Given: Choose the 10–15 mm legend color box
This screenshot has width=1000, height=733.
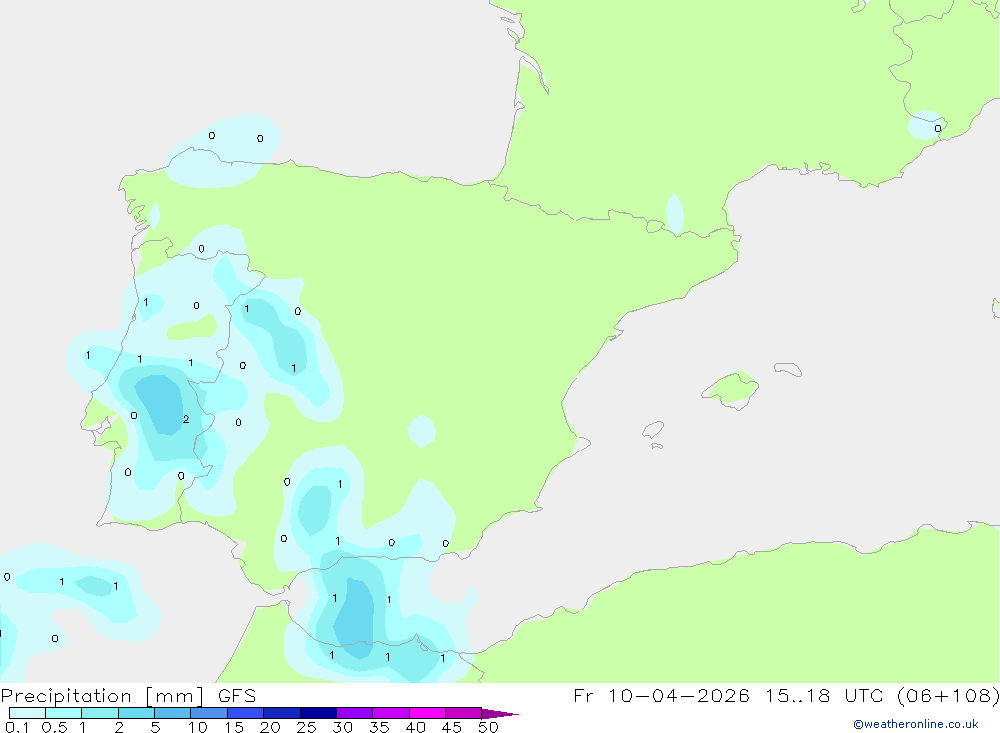Looking at the screenshot, I should (209, 713).
